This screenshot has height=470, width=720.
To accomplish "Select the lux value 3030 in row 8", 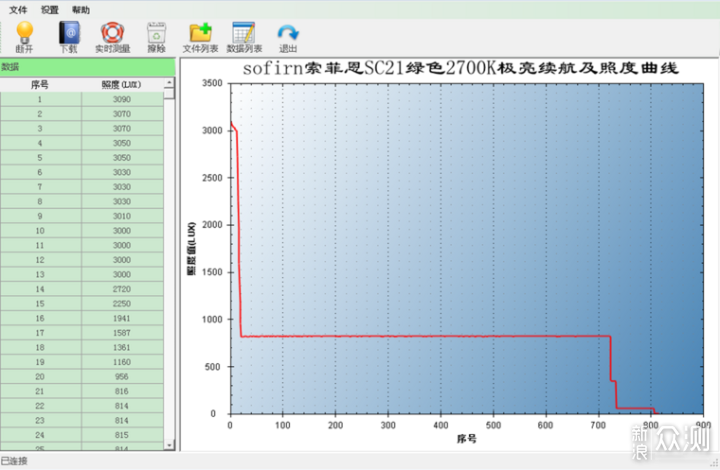I will pos(122,201).
